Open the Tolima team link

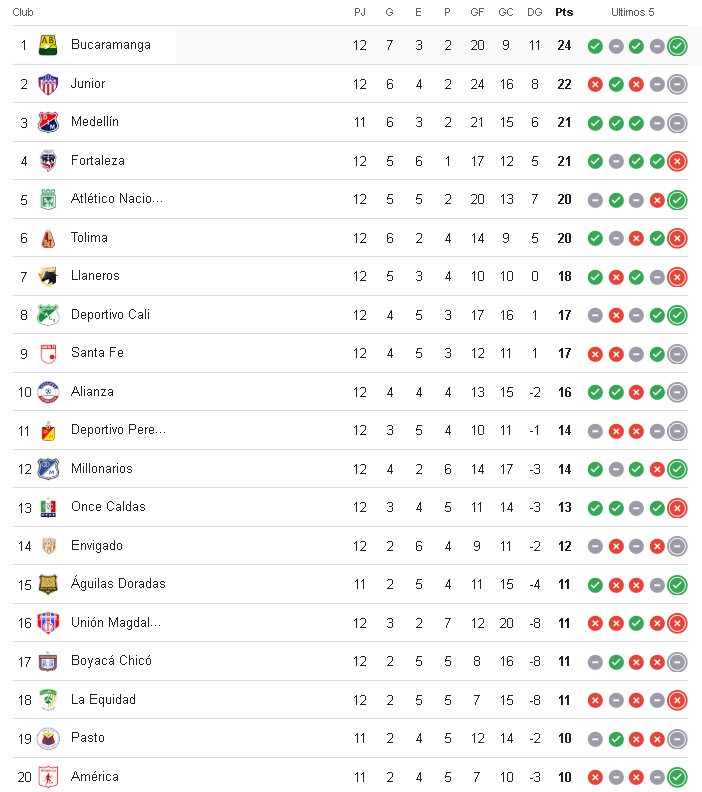89,238
